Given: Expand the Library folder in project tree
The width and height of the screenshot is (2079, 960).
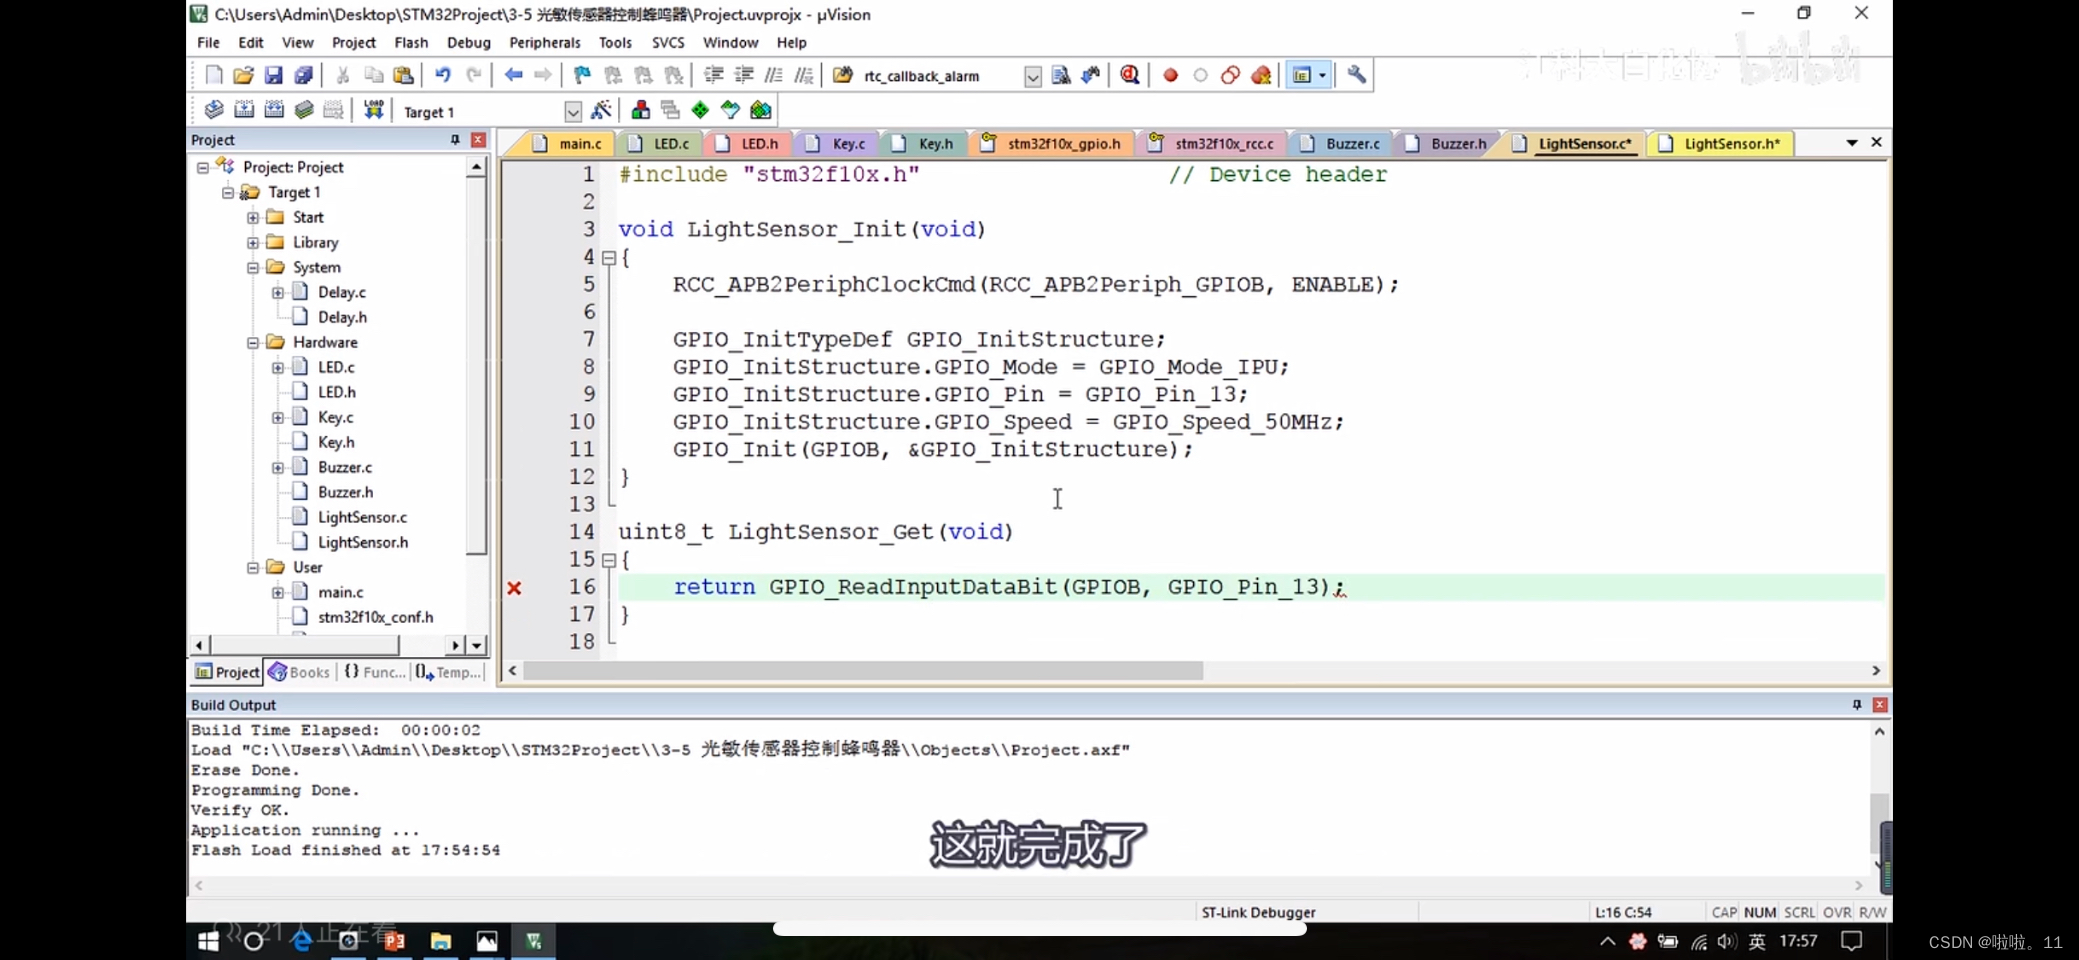Looking at the screenshot, I should (x=253, y=242).
